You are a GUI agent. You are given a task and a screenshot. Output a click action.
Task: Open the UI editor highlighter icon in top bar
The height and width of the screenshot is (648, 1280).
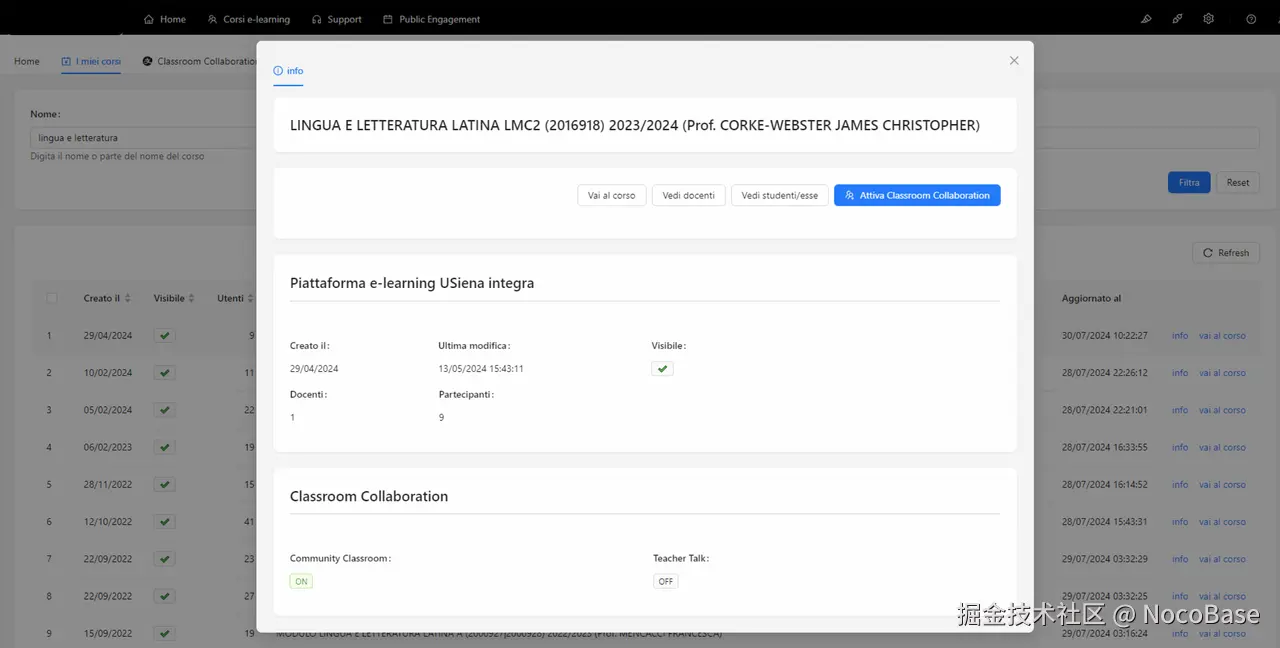(1146, 19)
